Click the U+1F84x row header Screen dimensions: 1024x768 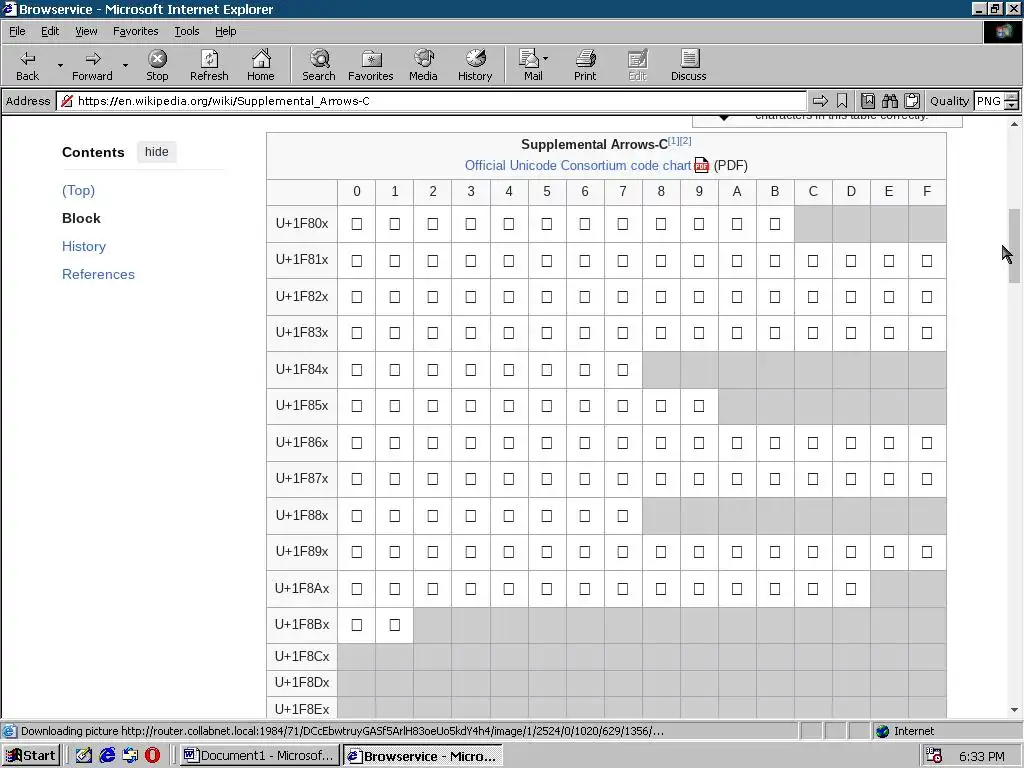[302, 370]
